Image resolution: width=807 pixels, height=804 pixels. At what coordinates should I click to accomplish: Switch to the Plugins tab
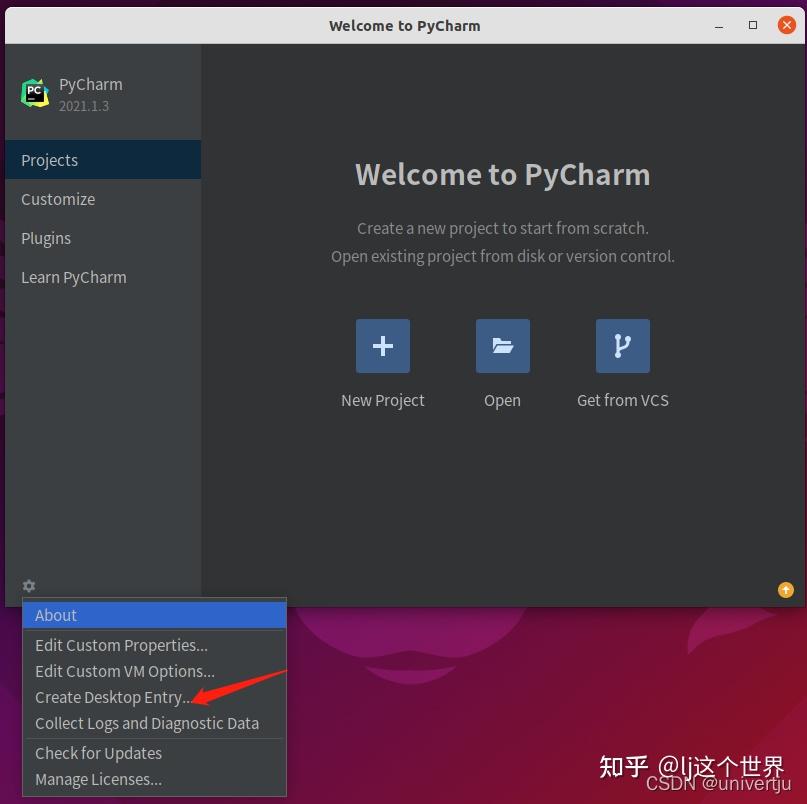[x=46, y=238]
